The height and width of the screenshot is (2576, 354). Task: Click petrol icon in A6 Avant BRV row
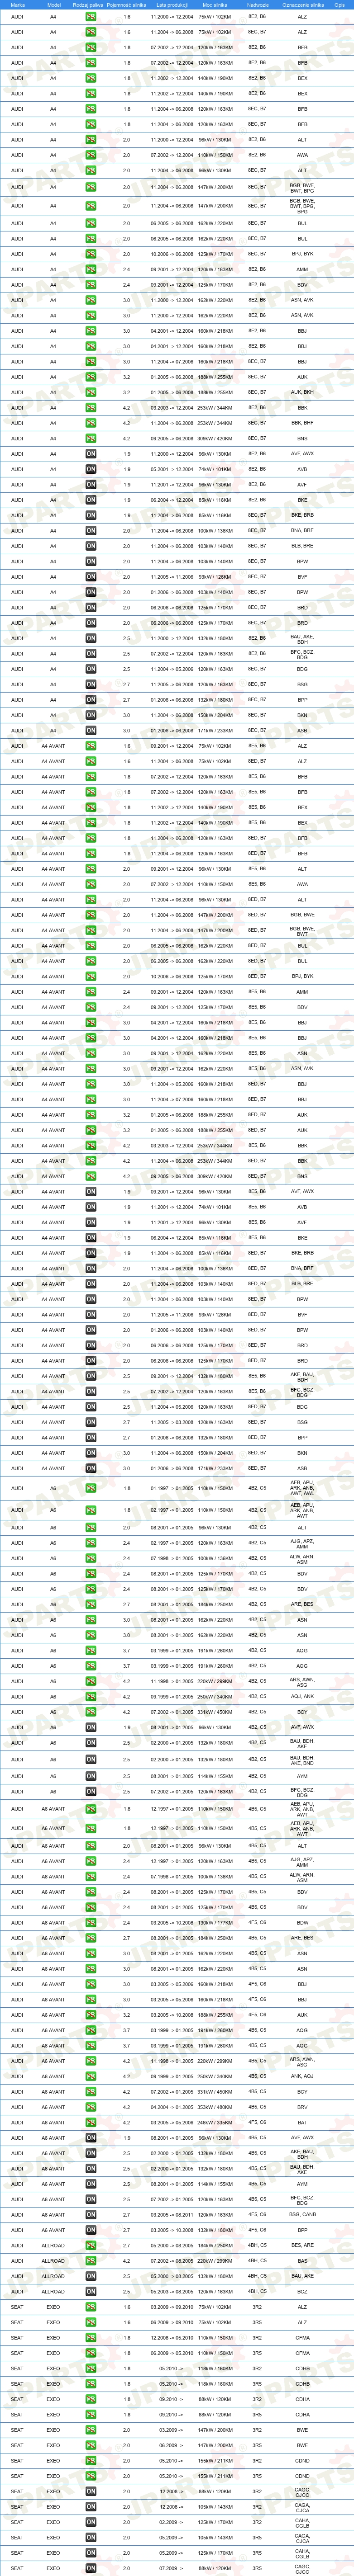point(91,2107)
